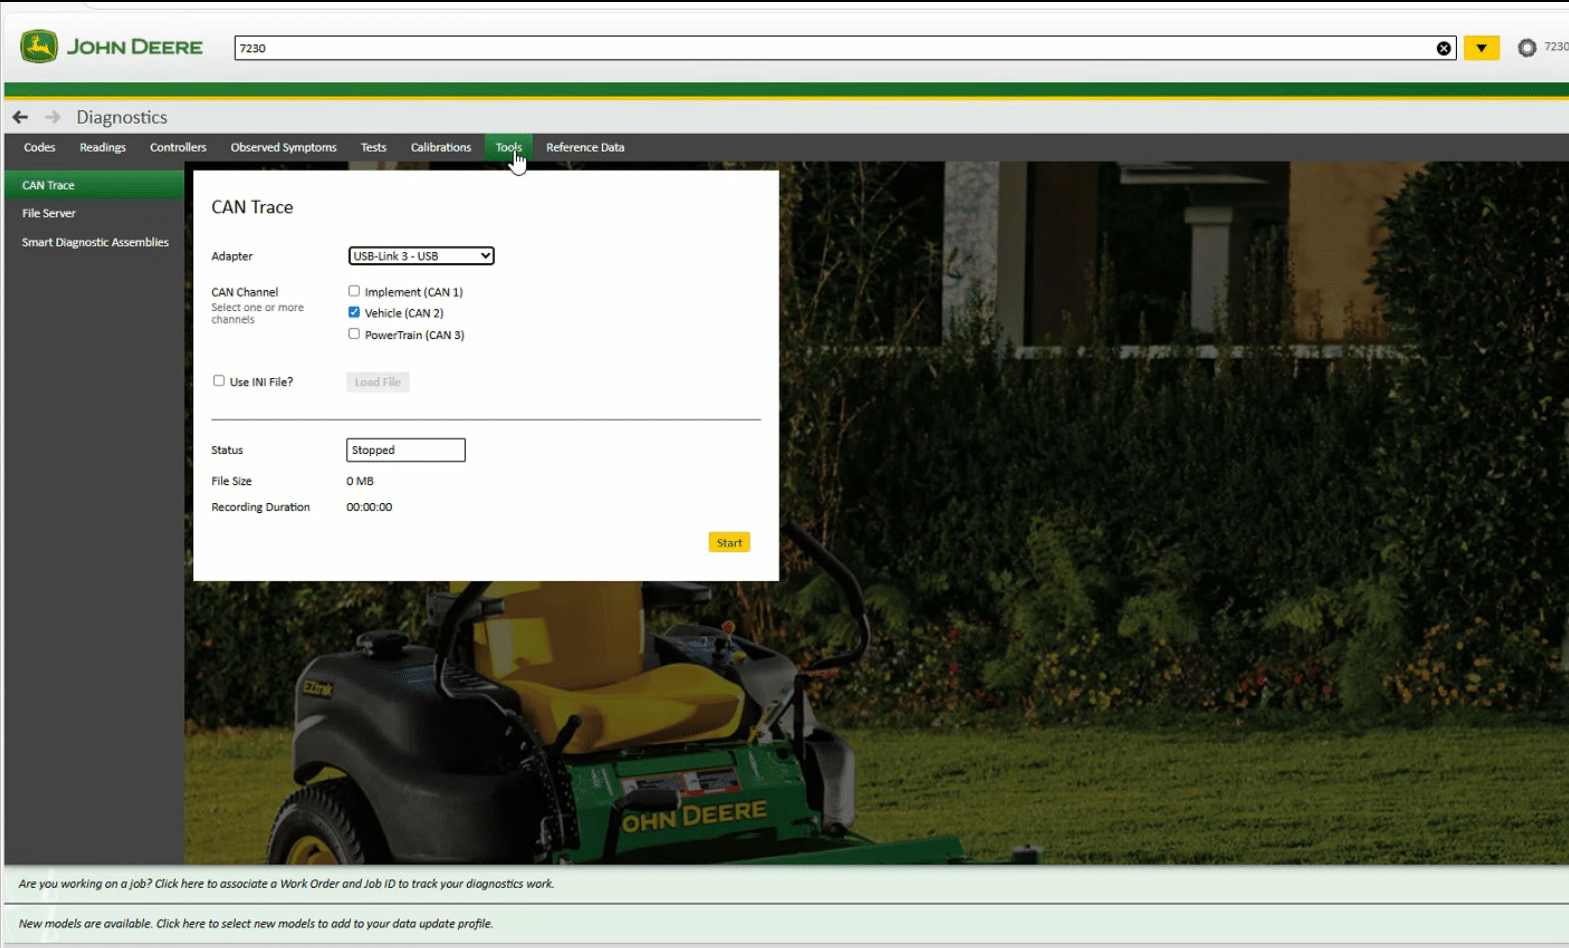The width and height of the screenshot is (1569, 948).
Task: Click the Load File button
Action: tap(378, 382)
